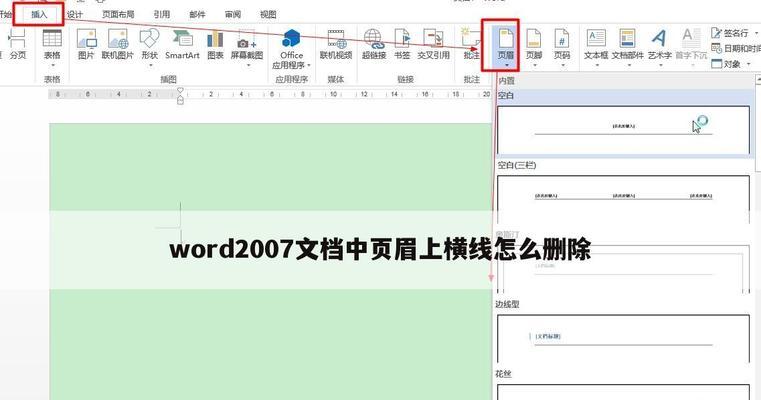
Task: Insert a 联机图片 online picture
Action: click(117, 44)
